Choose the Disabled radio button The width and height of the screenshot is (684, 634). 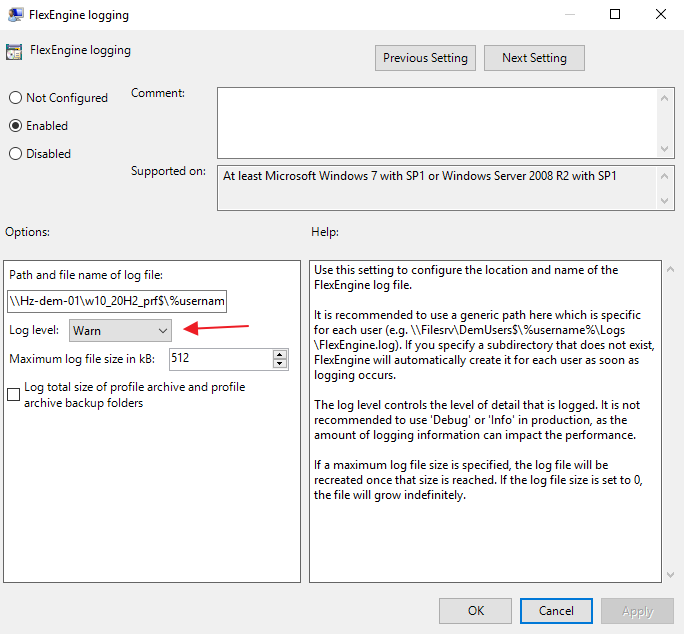(x=15, y=154)
